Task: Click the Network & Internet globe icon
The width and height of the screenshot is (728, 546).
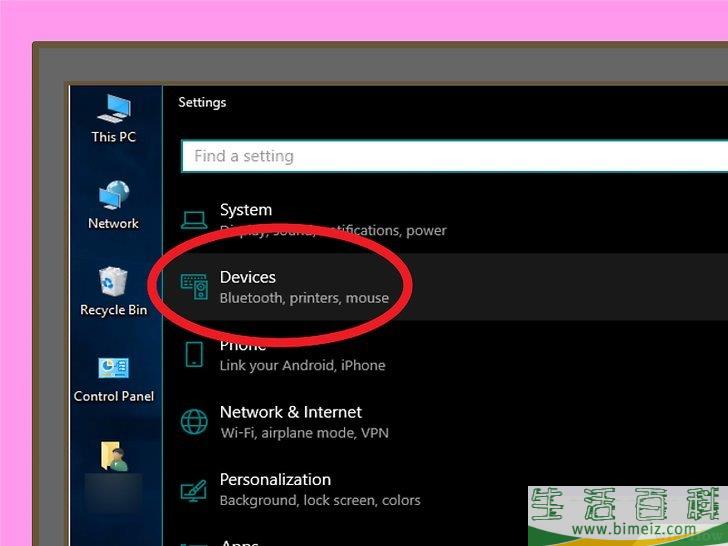Action: tap(194, 422)
